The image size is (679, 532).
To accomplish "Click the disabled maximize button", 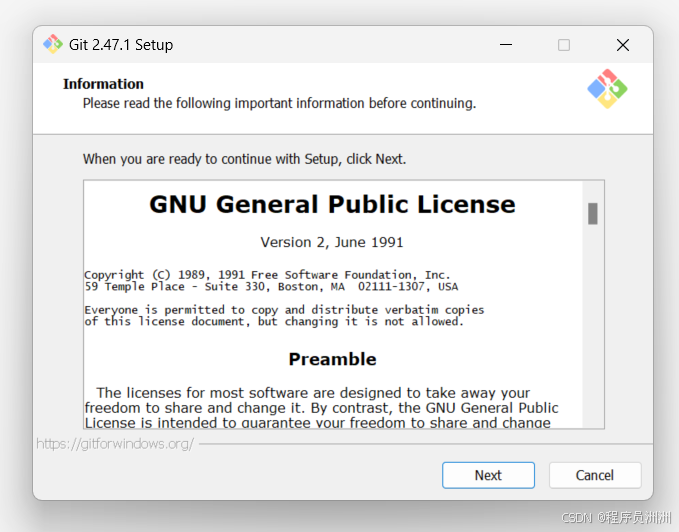I will pyautogui.click(x=563, y=45).
